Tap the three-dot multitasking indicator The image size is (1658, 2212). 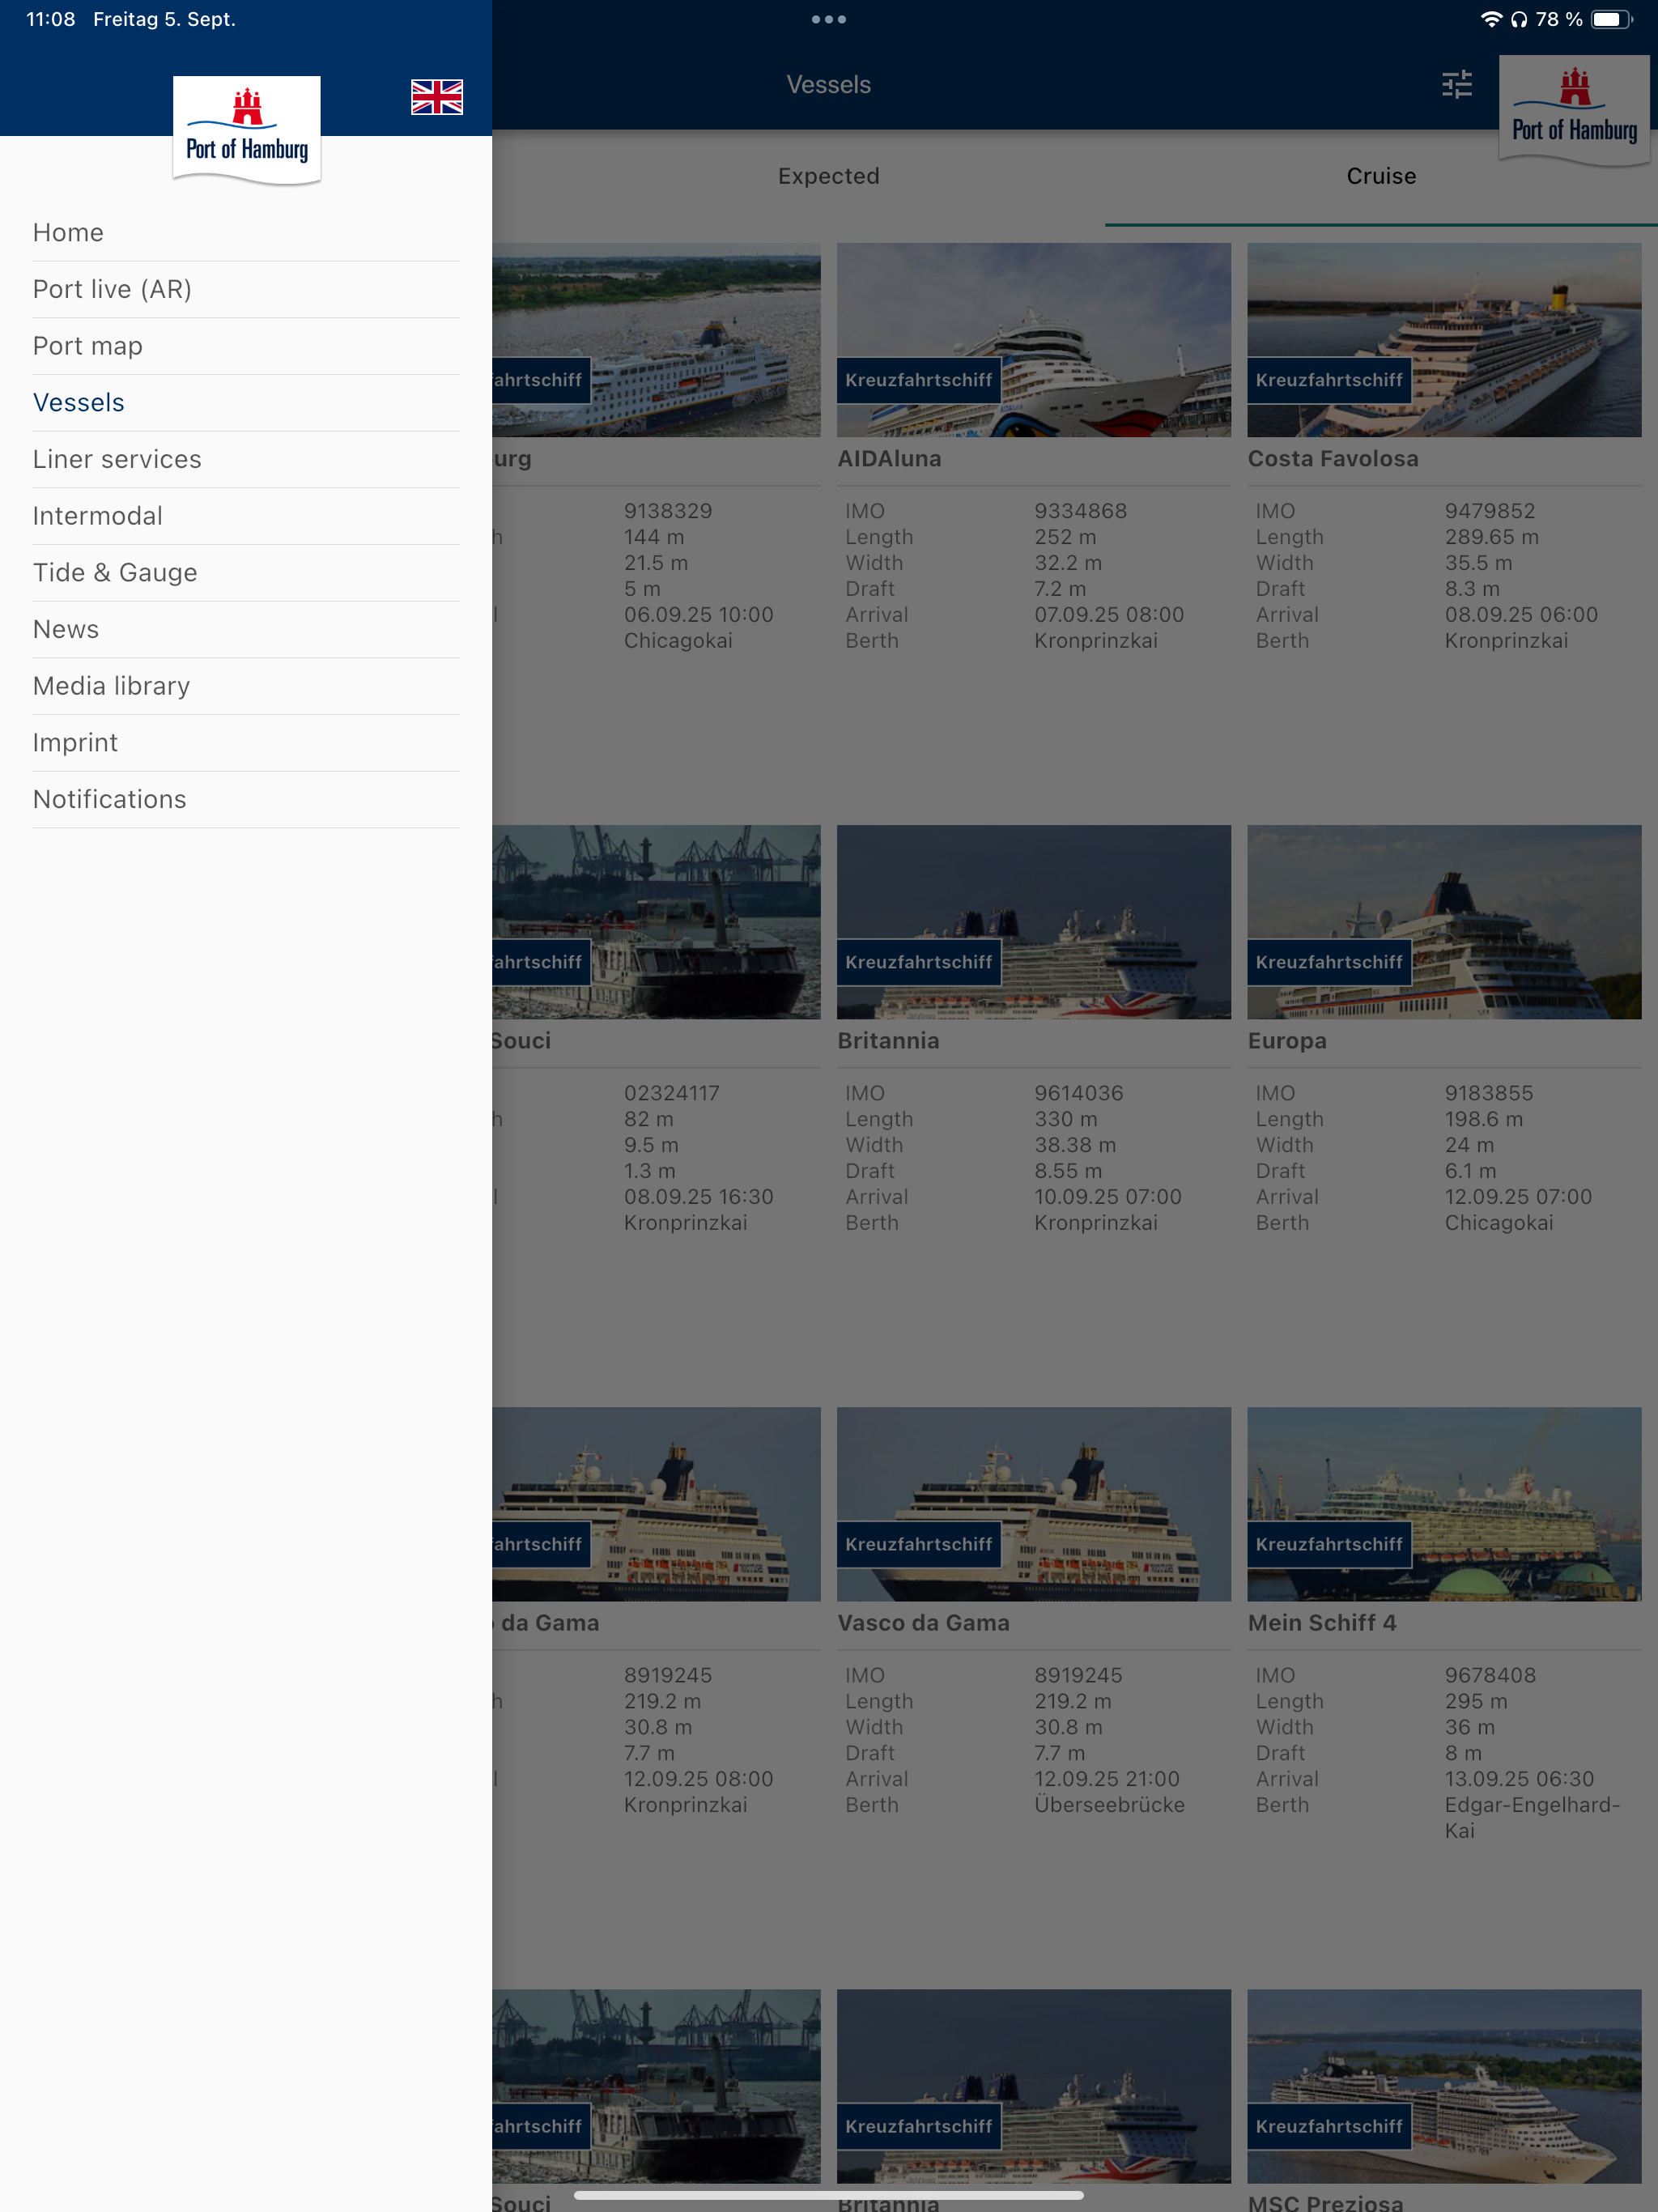point(829,19)
